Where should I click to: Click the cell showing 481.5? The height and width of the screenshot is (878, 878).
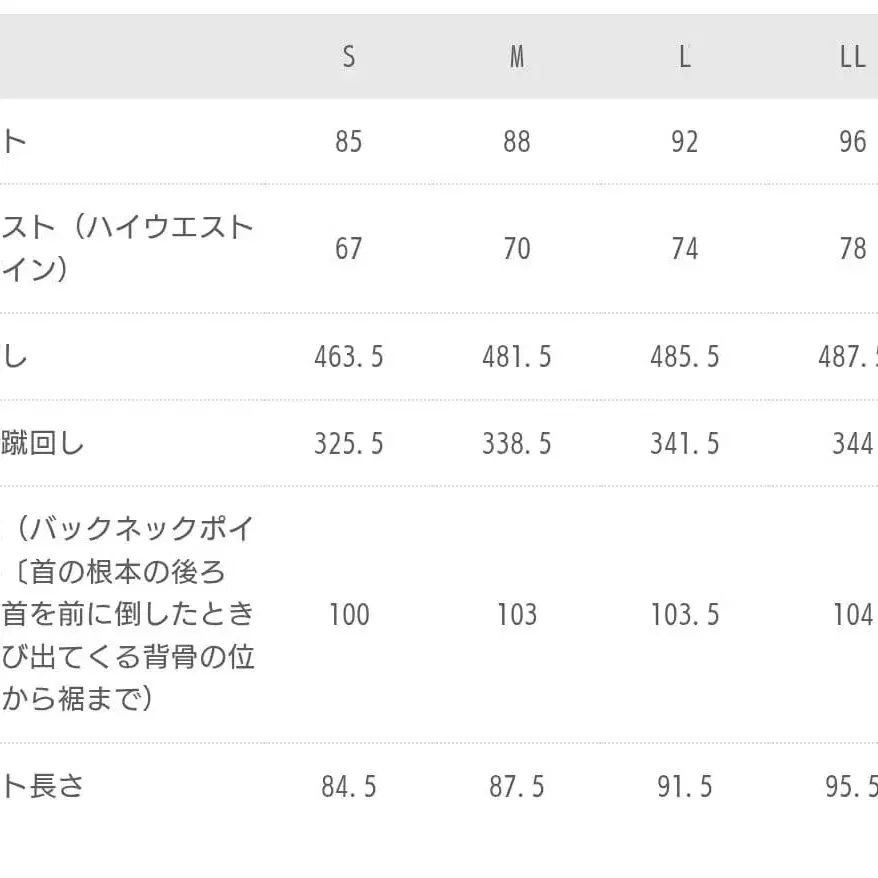pos(517,357)
